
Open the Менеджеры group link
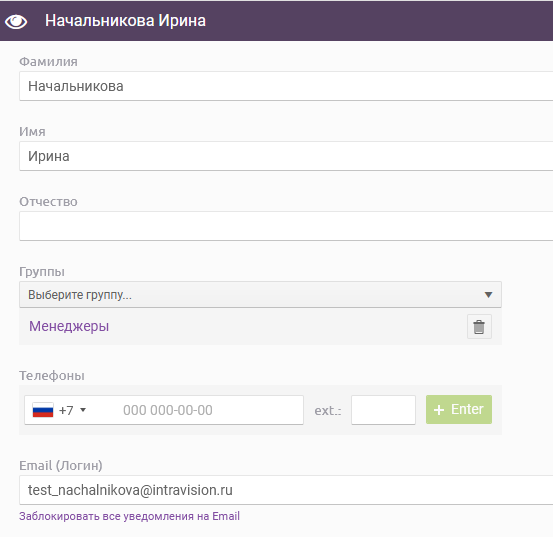69,326
